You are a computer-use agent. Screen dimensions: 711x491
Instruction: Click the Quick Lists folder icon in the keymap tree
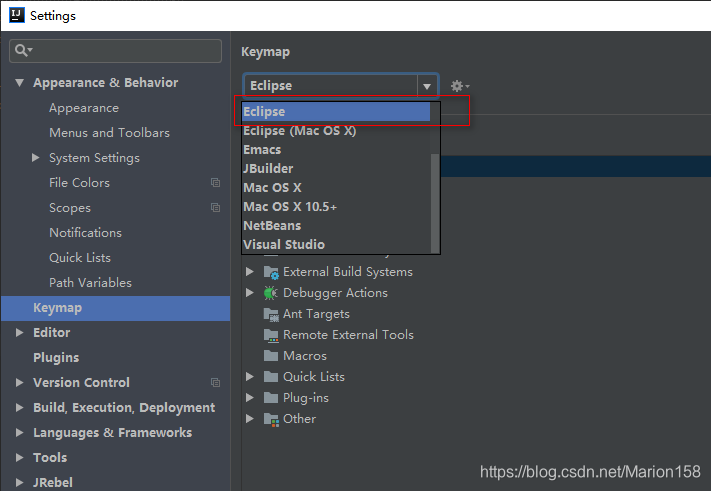(271, 376)
